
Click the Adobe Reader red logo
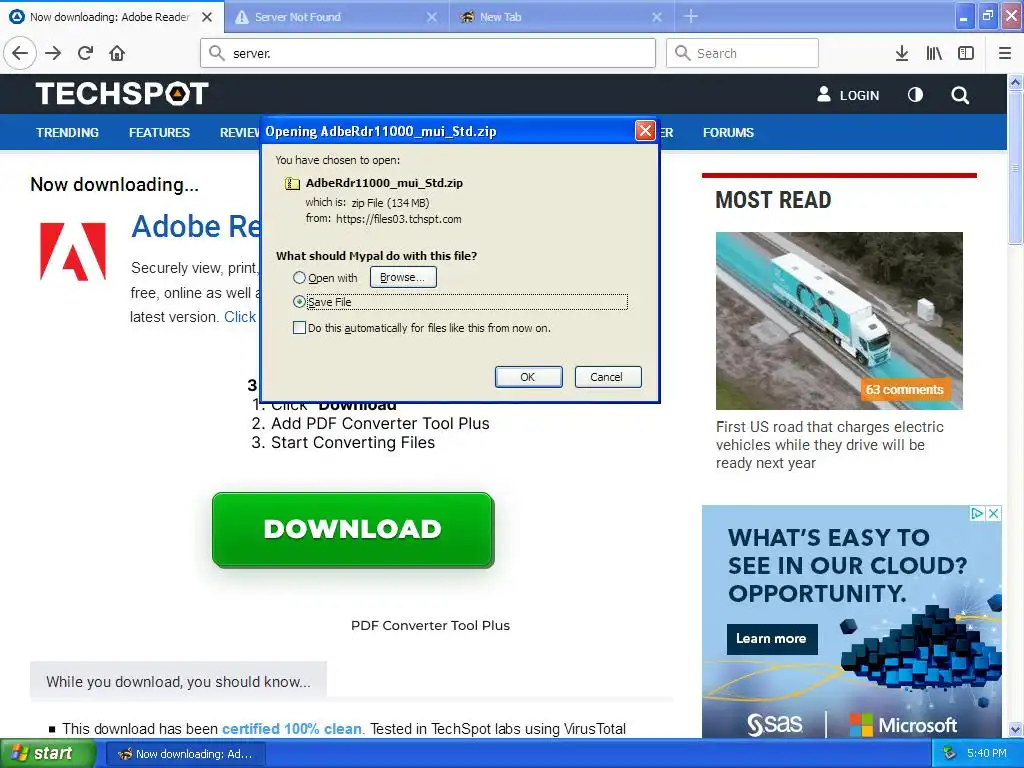[73, 251]
